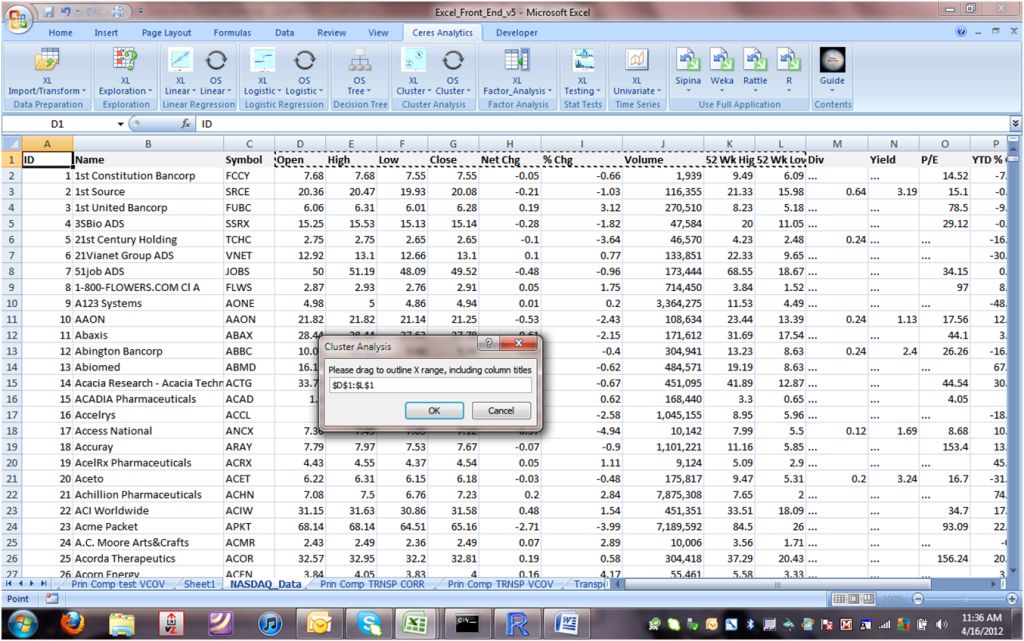The height and width of the screenshot is (641, 1024).
Task: Open the Developer ribbon tab
Action: click(517, 33)
